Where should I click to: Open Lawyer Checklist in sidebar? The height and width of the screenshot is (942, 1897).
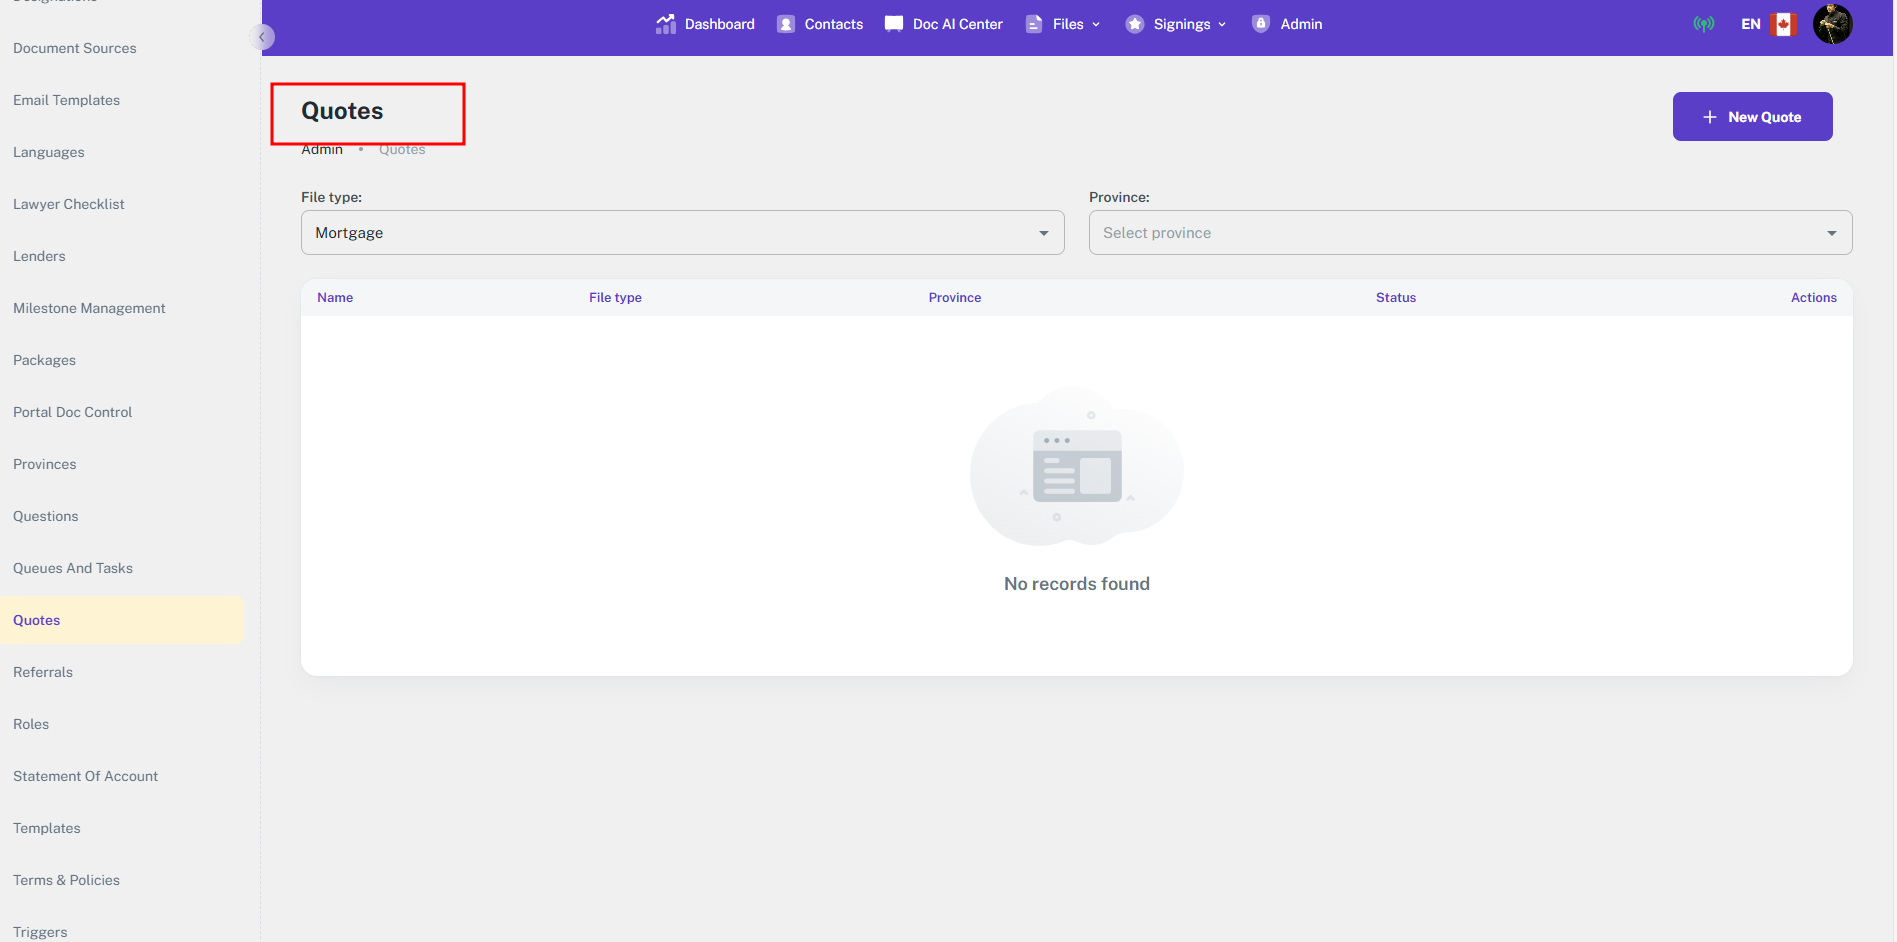(69, 204)
